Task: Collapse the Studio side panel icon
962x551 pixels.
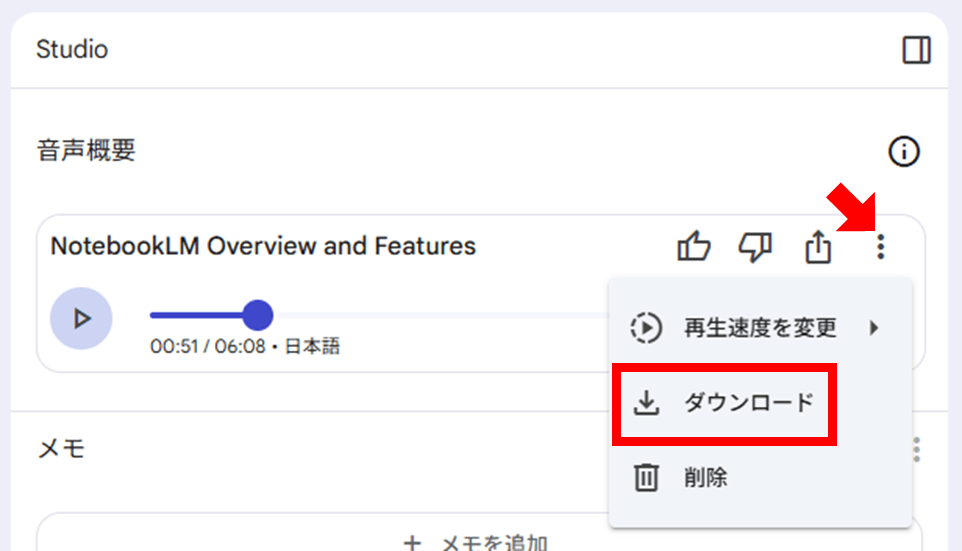Action: (x=916, y=50)
